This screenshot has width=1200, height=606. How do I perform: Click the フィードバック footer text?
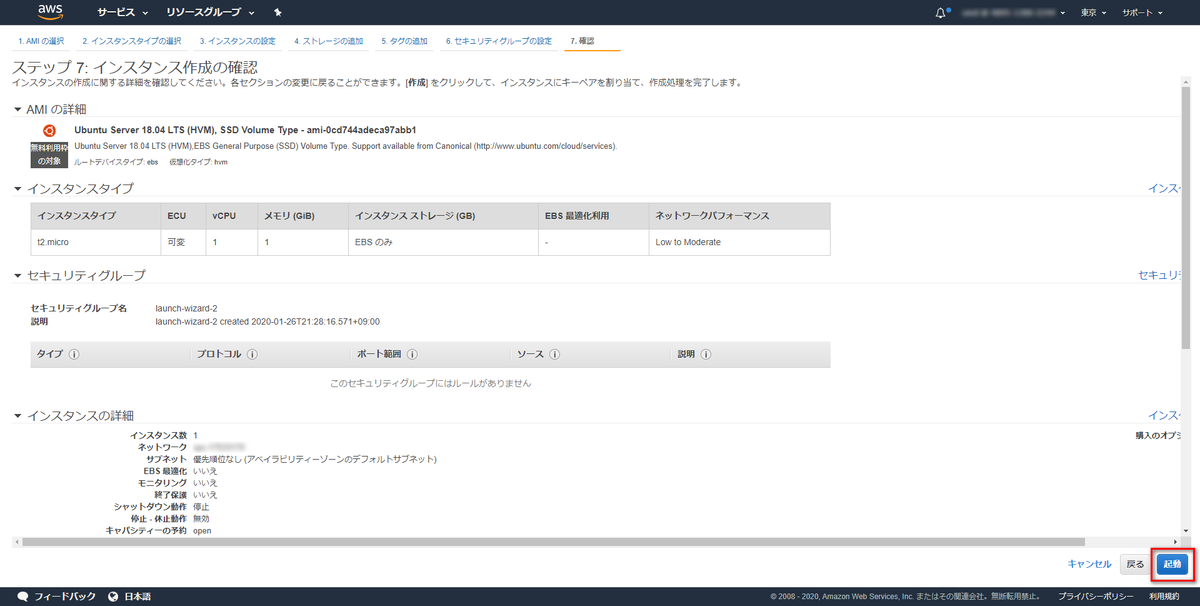click(x=65, y=596)
